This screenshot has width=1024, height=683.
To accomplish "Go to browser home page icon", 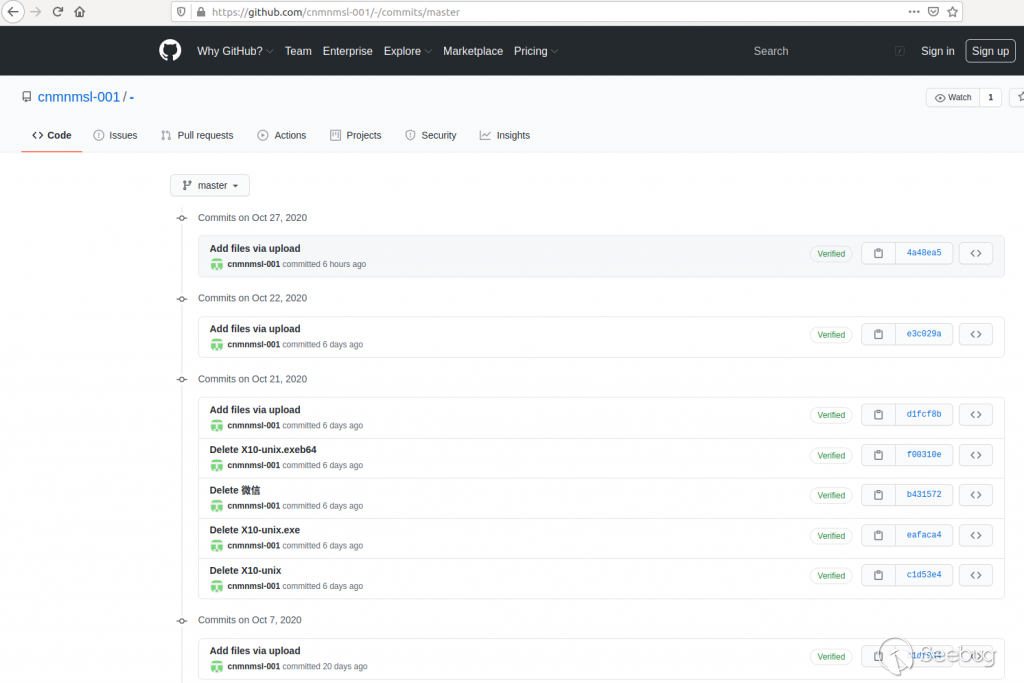I will tap(80, 12).
